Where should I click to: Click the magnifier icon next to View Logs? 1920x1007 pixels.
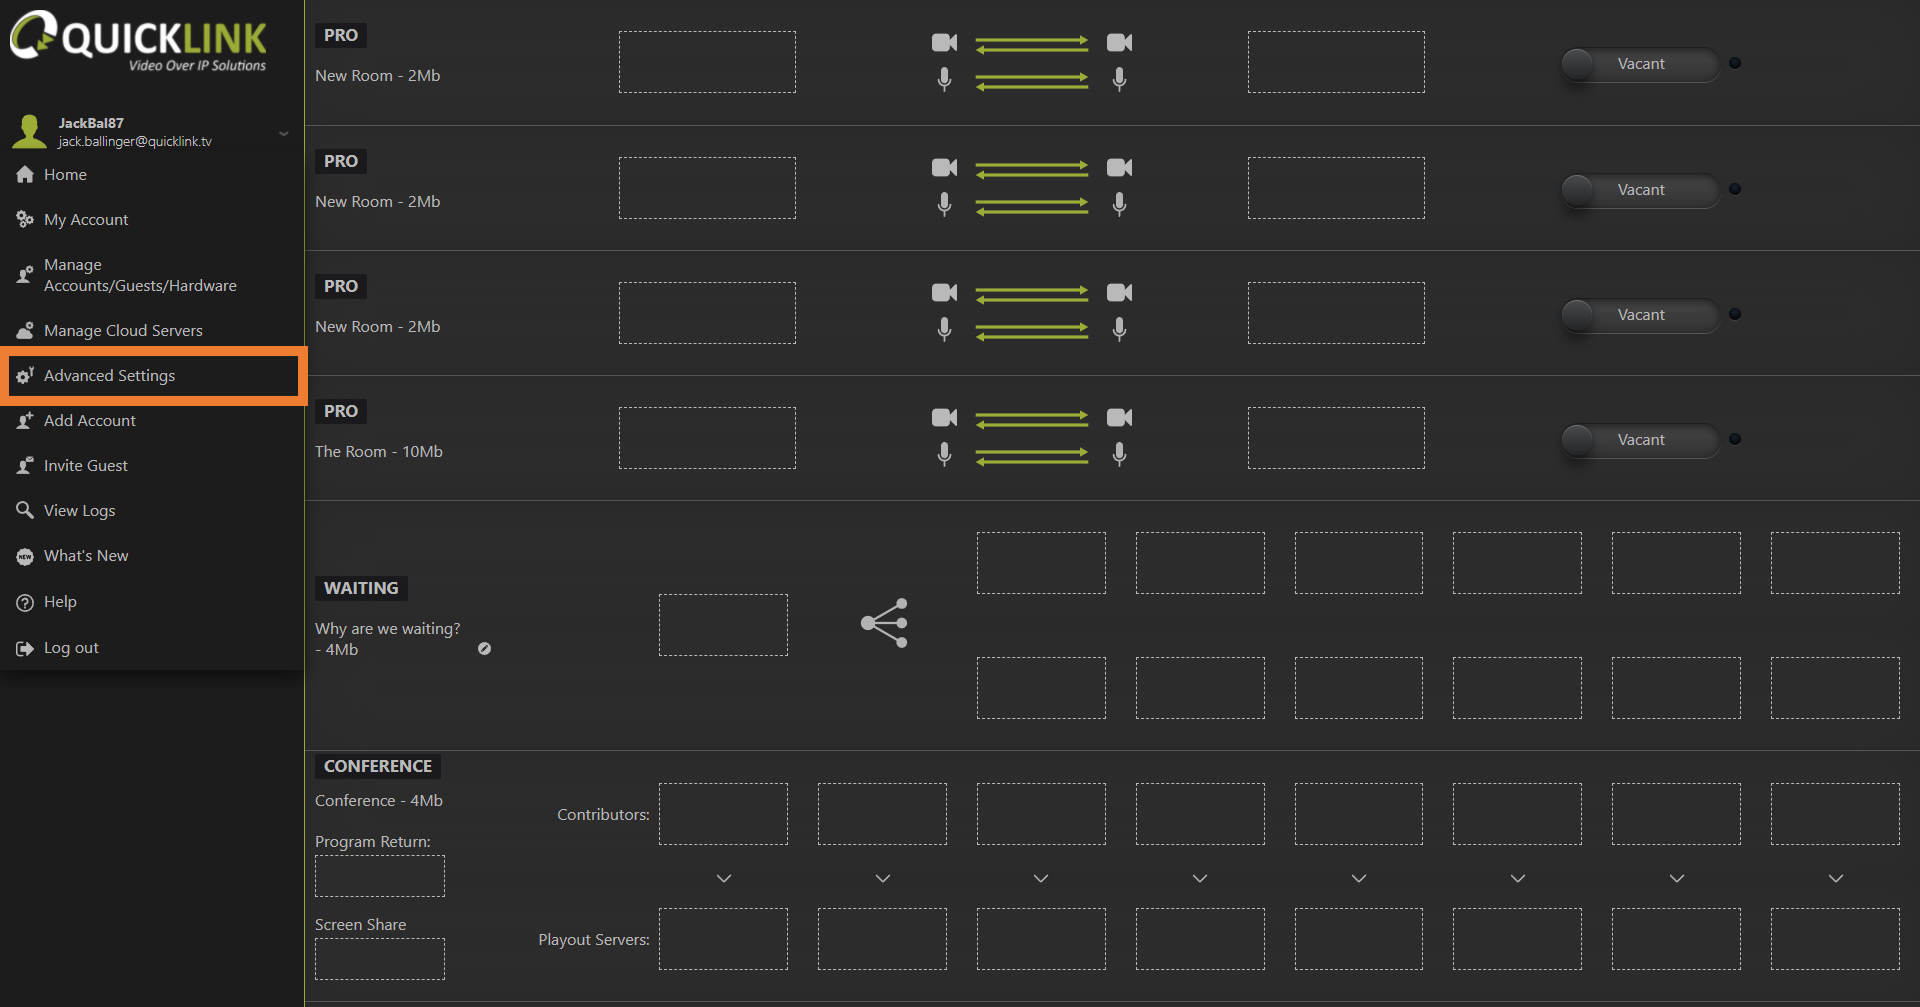coord(25,511)
